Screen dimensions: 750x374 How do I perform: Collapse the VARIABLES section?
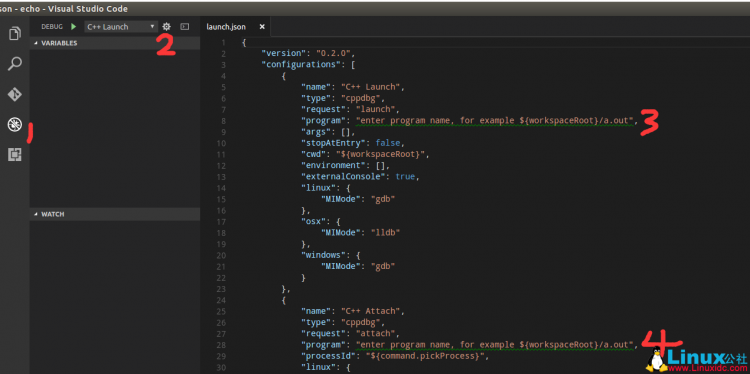(115, 43)
